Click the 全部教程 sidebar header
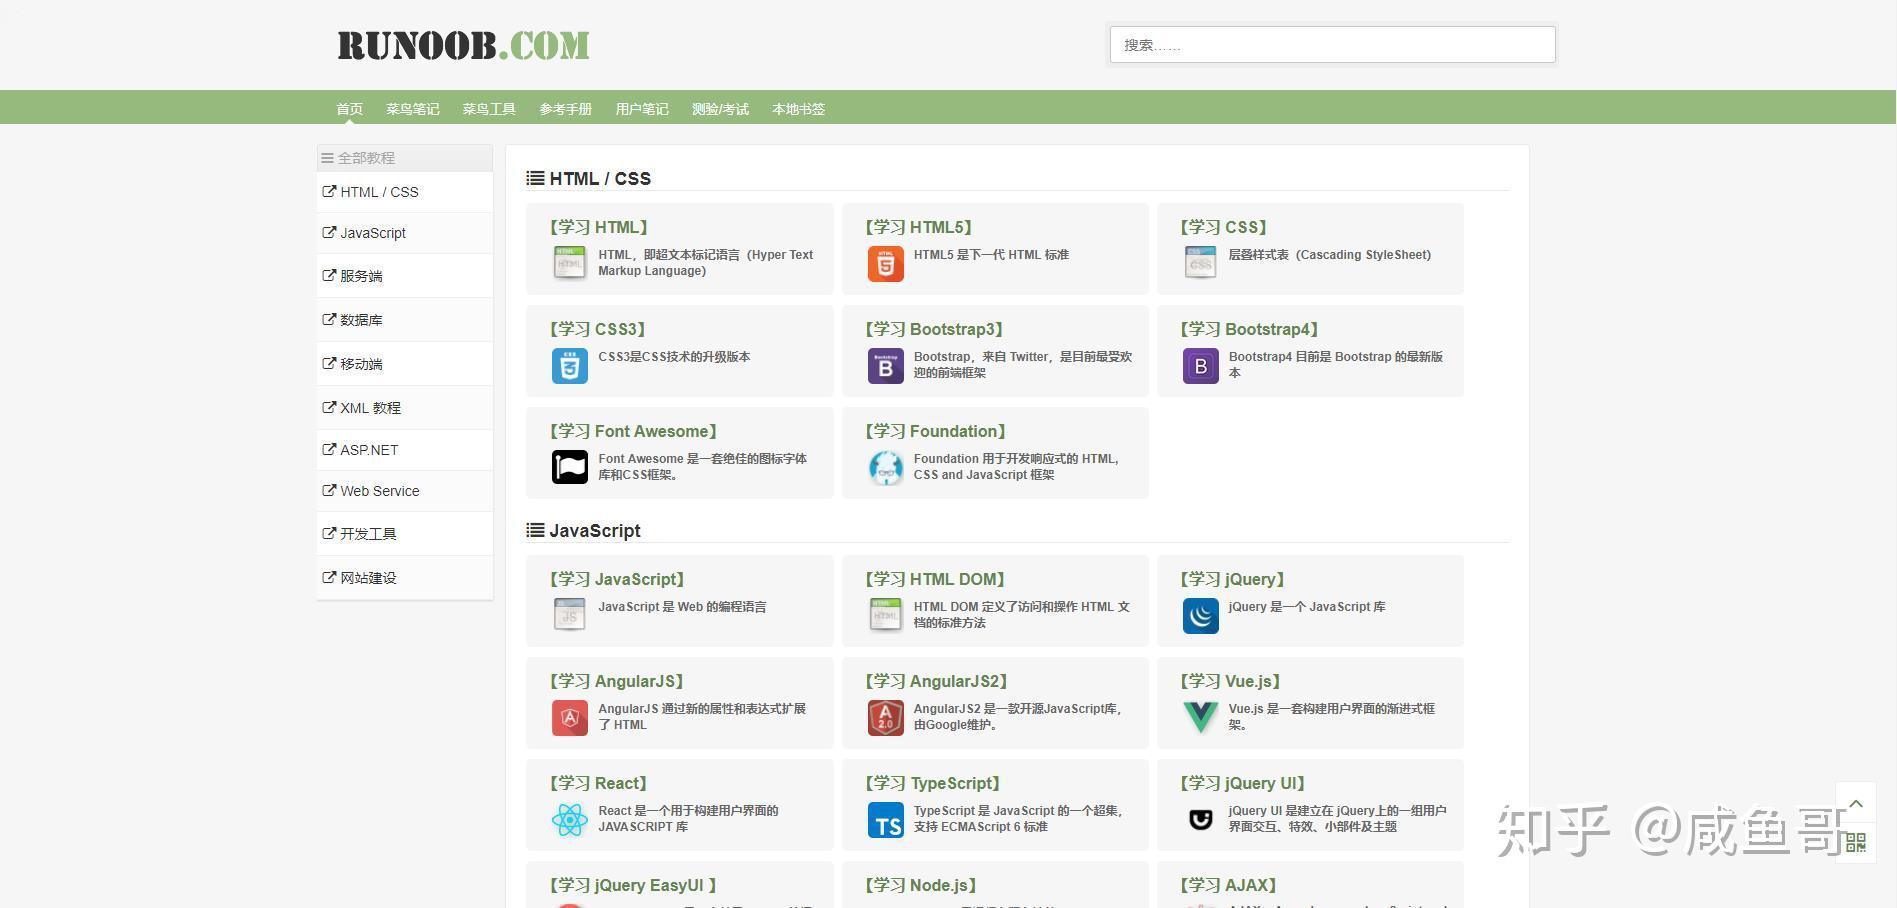 405,158
